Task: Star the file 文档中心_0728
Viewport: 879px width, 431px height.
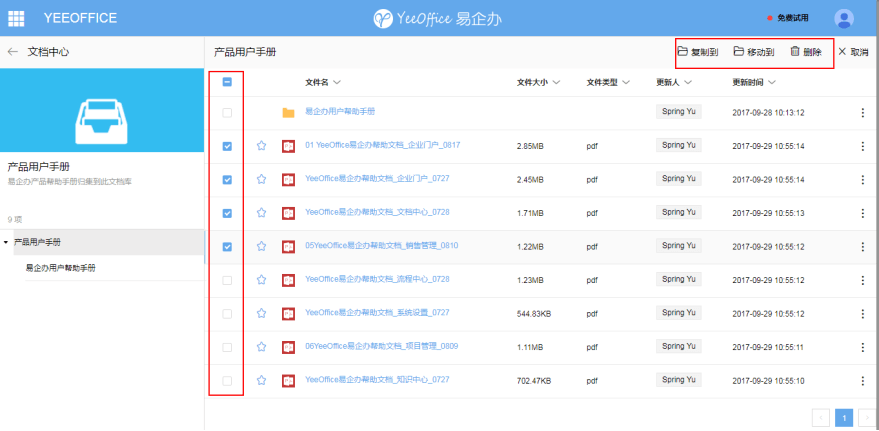Action: pos(261,213)
